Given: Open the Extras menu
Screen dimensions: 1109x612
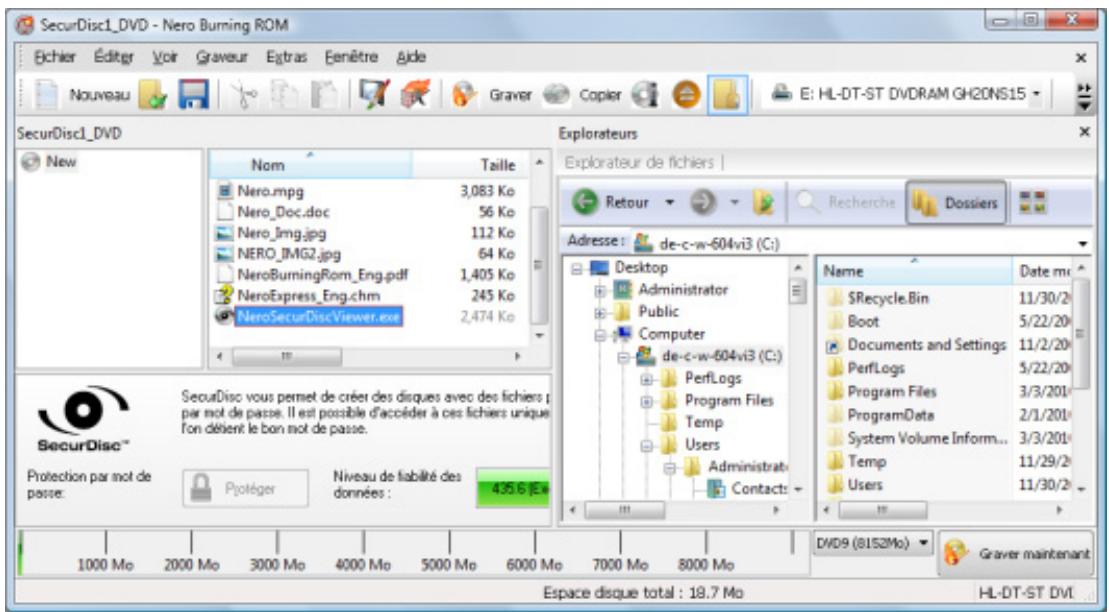Looking at the screenshot, I should click(286, 57).
